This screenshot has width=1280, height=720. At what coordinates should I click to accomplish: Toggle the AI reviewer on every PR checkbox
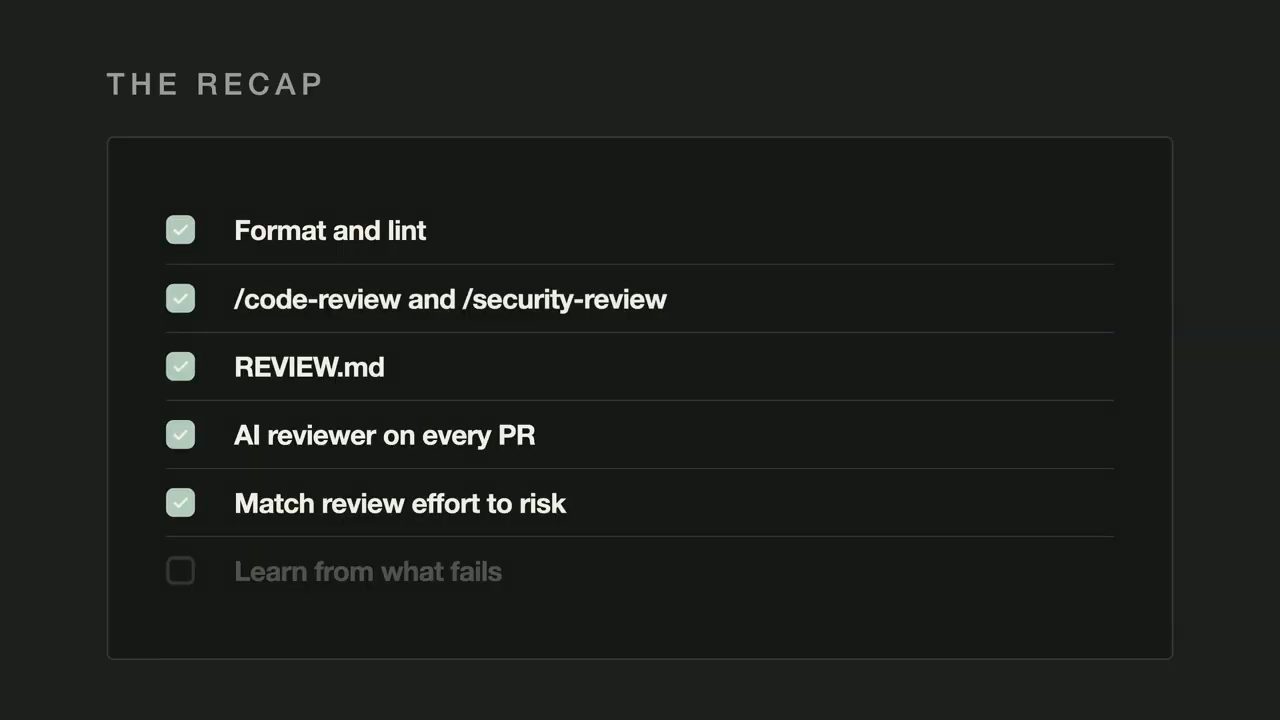coord(180,434)
